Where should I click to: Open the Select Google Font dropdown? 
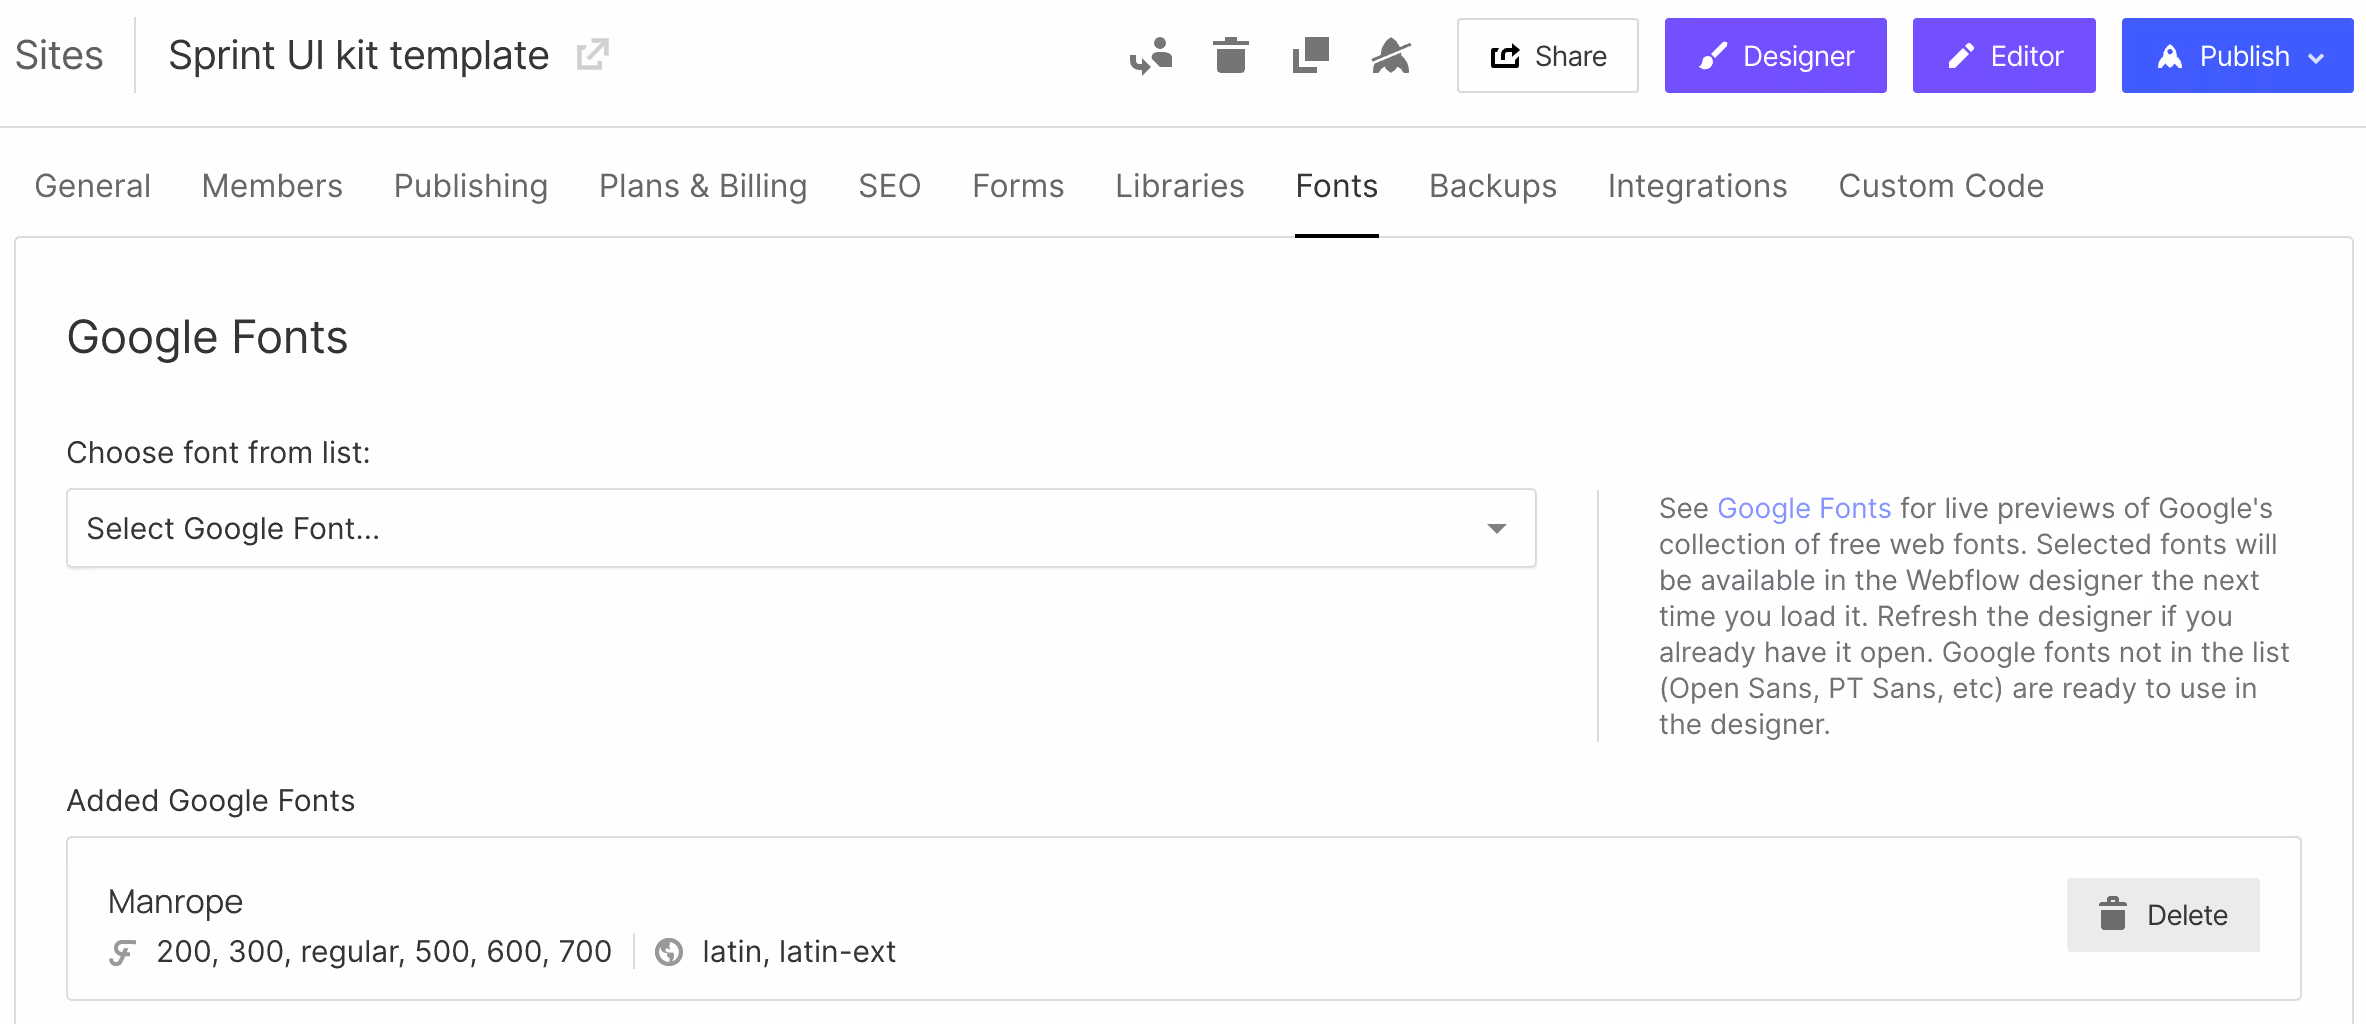point(800,528)
